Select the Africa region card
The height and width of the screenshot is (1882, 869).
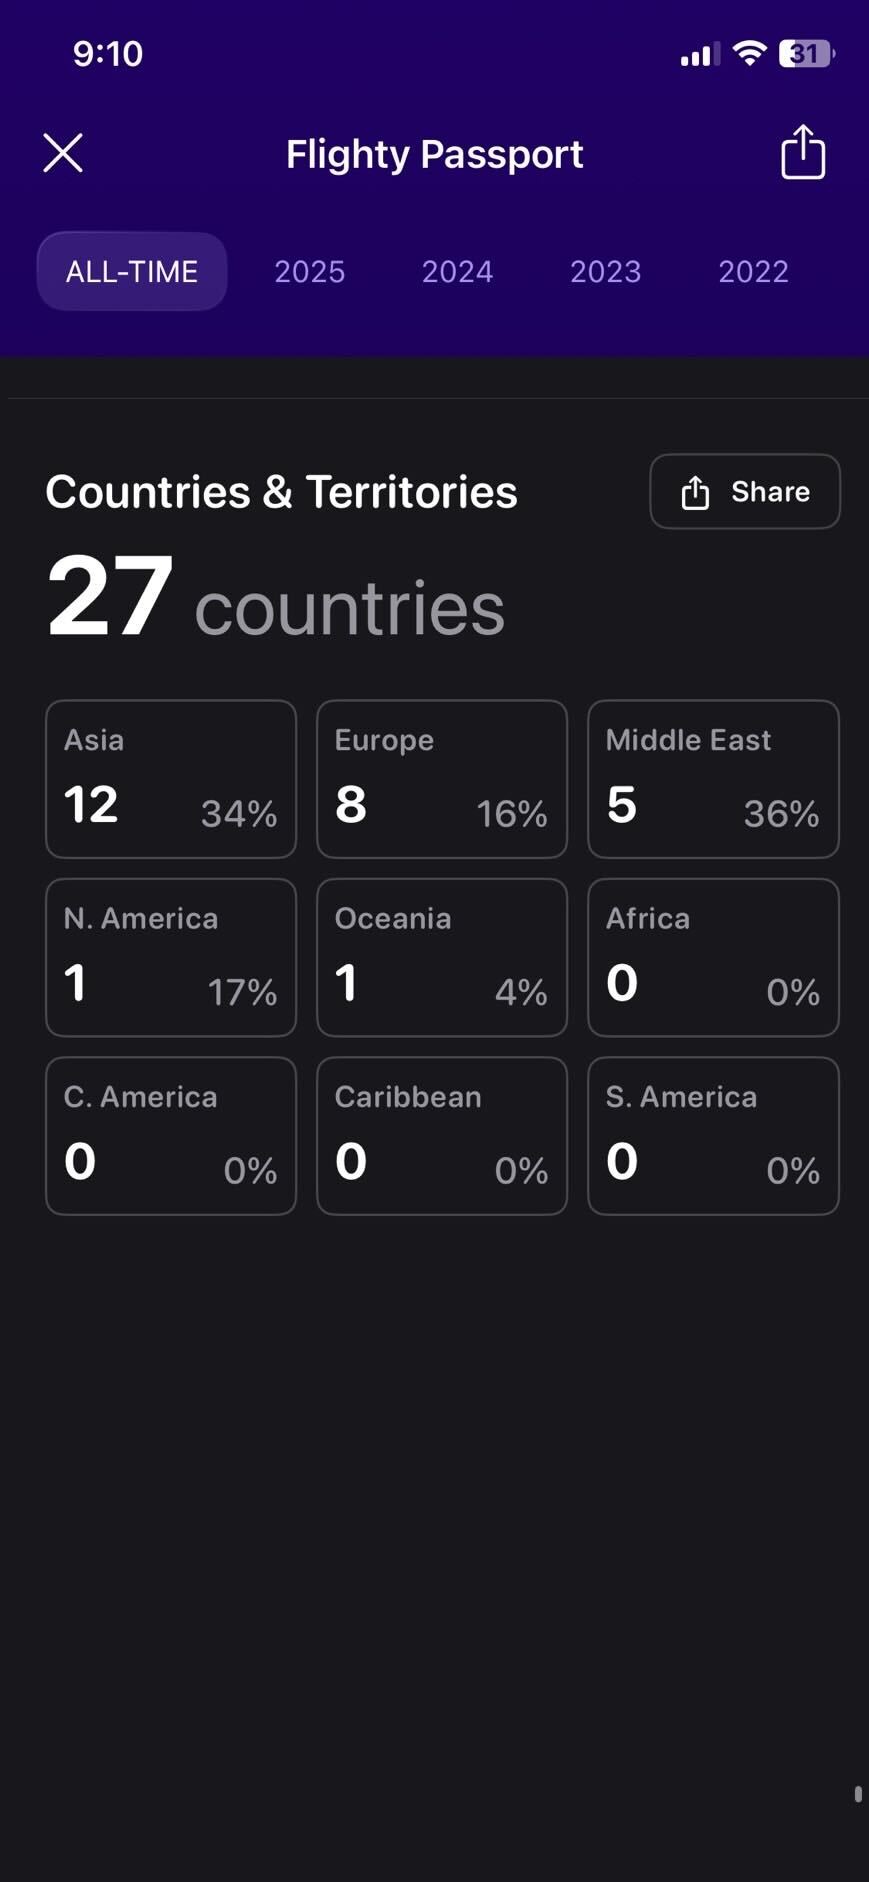[x=713, y=957]
